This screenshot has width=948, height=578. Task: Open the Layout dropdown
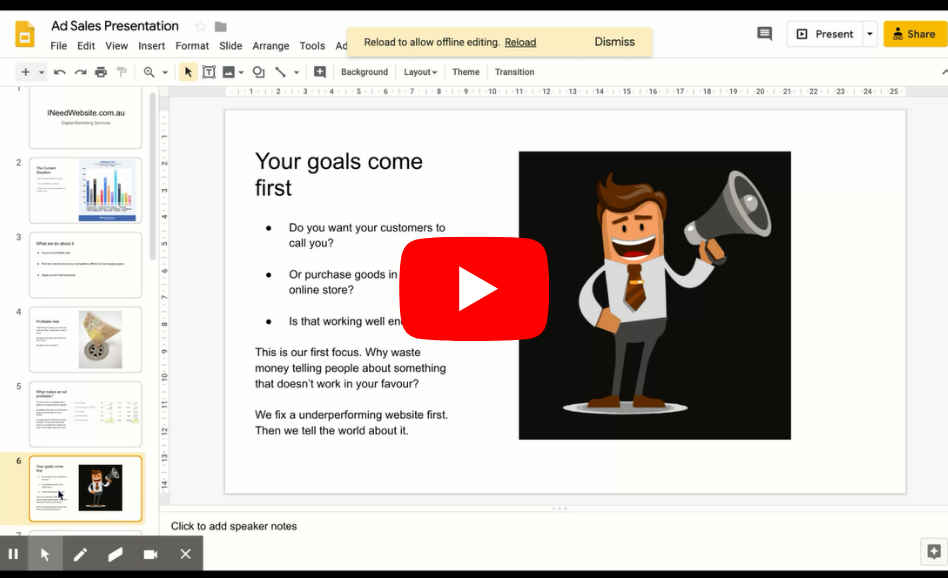[x=420, y=72]
